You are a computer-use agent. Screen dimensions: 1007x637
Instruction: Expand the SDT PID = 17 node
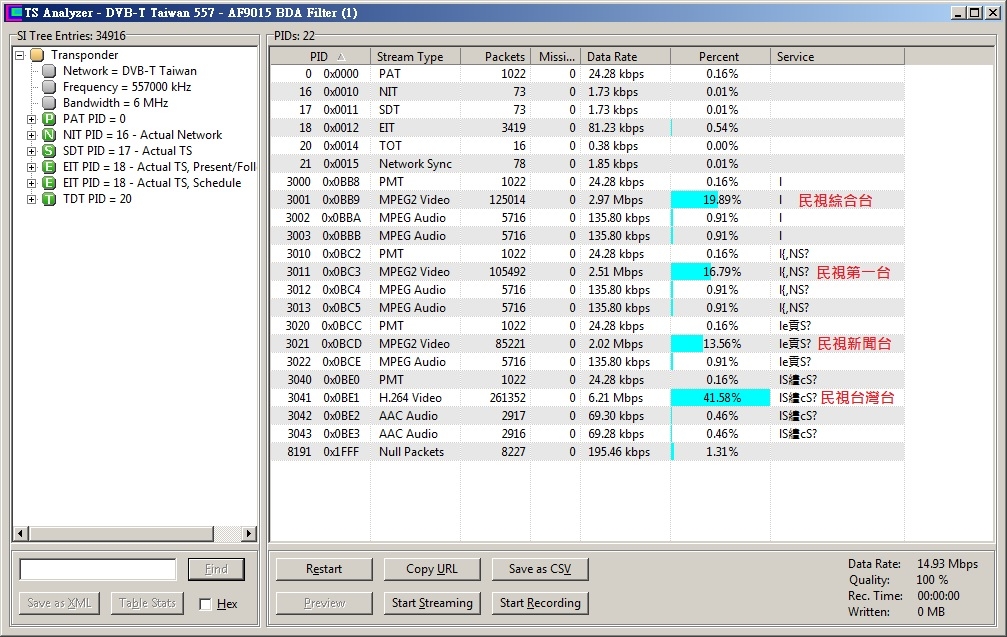[31, 152]
